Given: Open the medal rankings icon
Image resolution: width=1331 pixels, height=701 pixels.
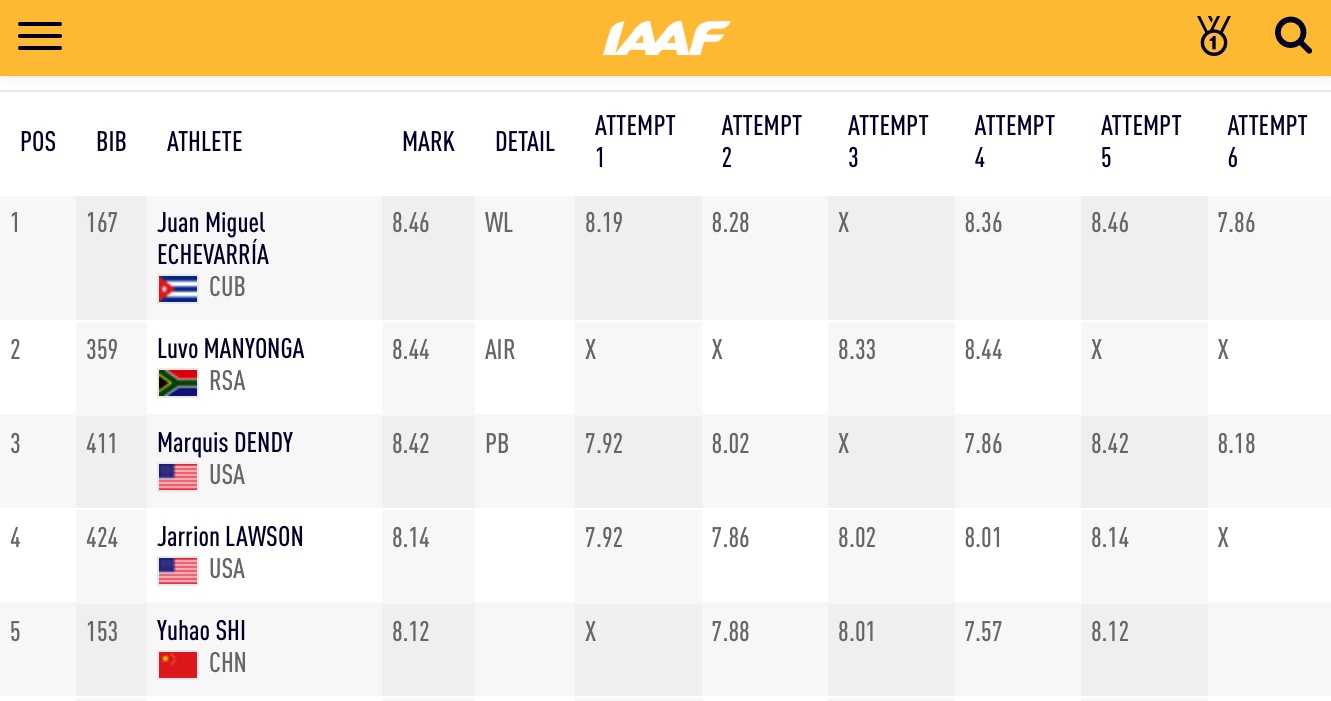Looking at the screenshot, I should (x=1213, y=37).
